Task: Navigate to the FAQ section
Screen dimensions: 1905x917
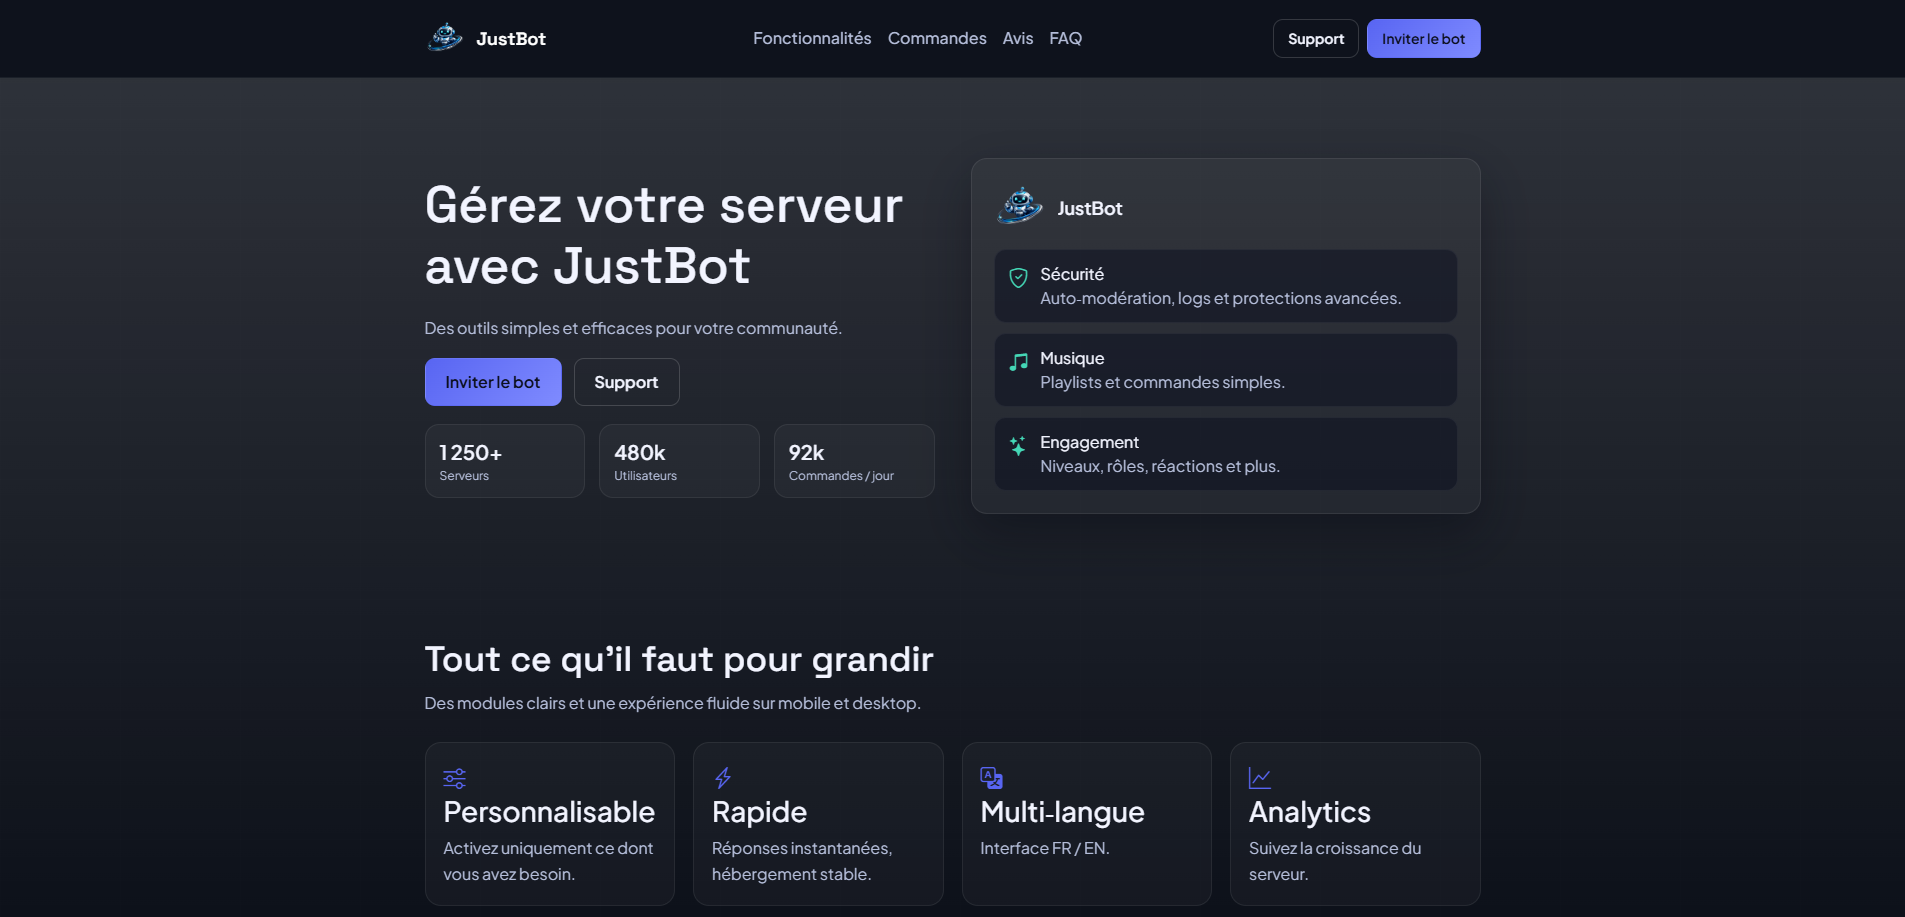Action: [1065, 38]
